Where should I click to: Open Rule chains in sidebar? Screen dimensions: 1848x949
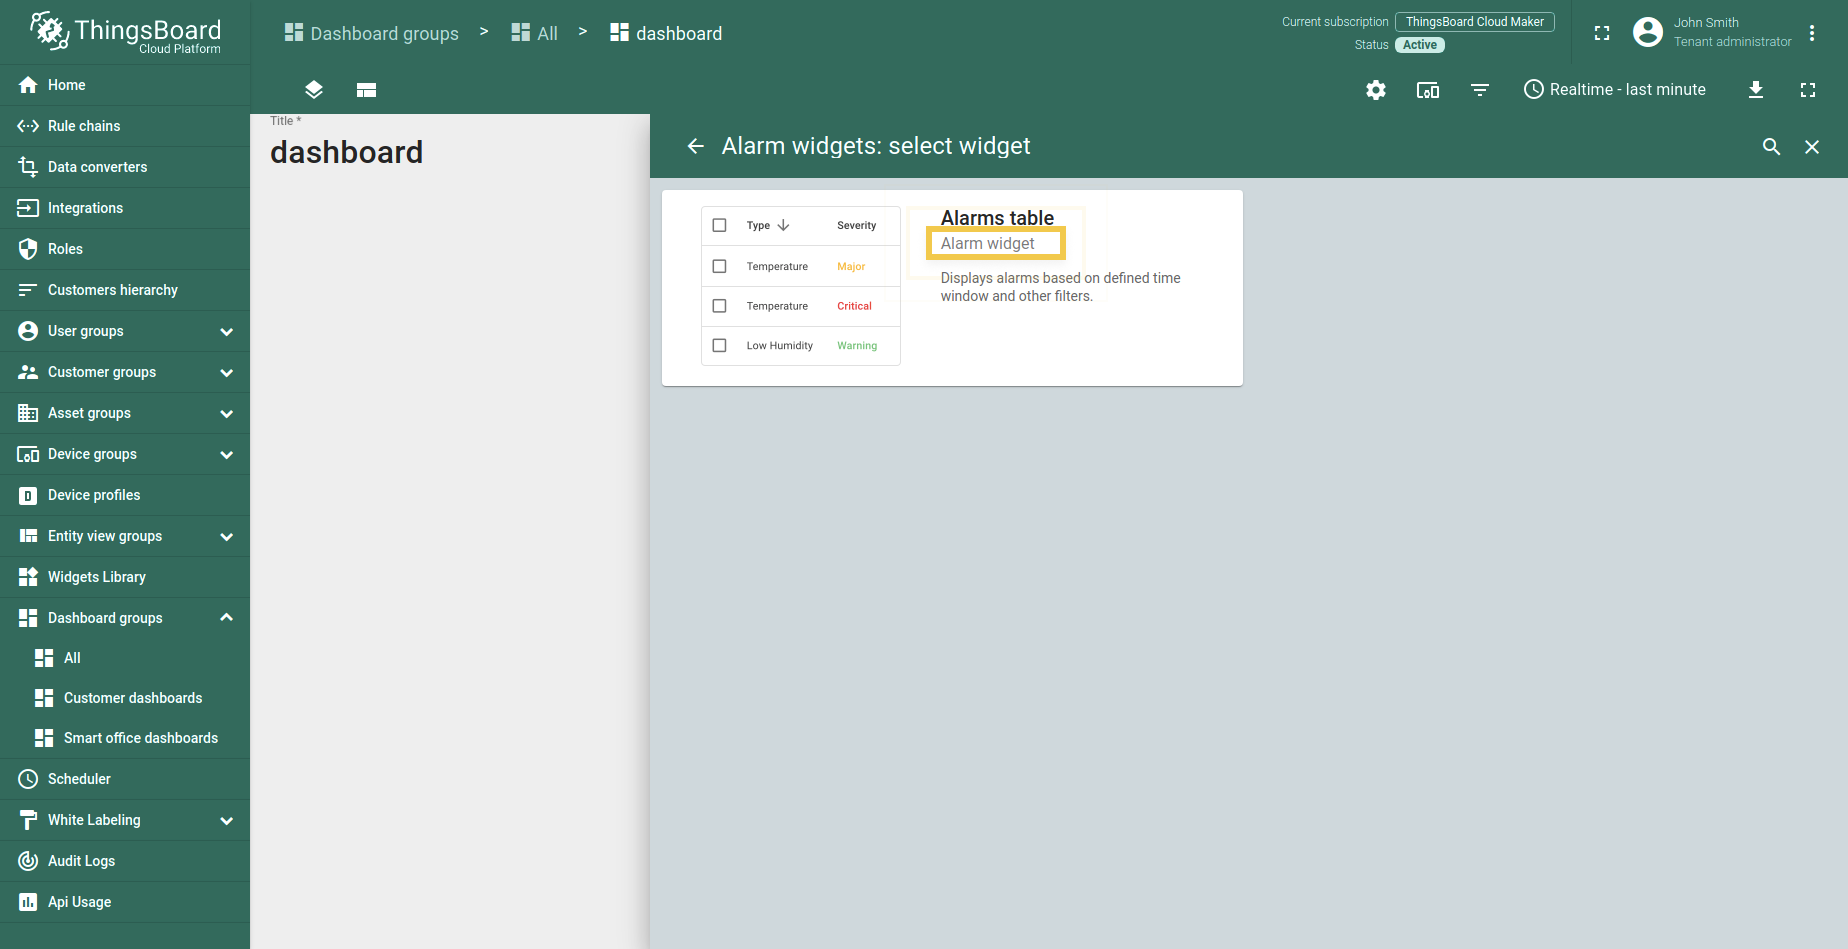tap(125, 126)
